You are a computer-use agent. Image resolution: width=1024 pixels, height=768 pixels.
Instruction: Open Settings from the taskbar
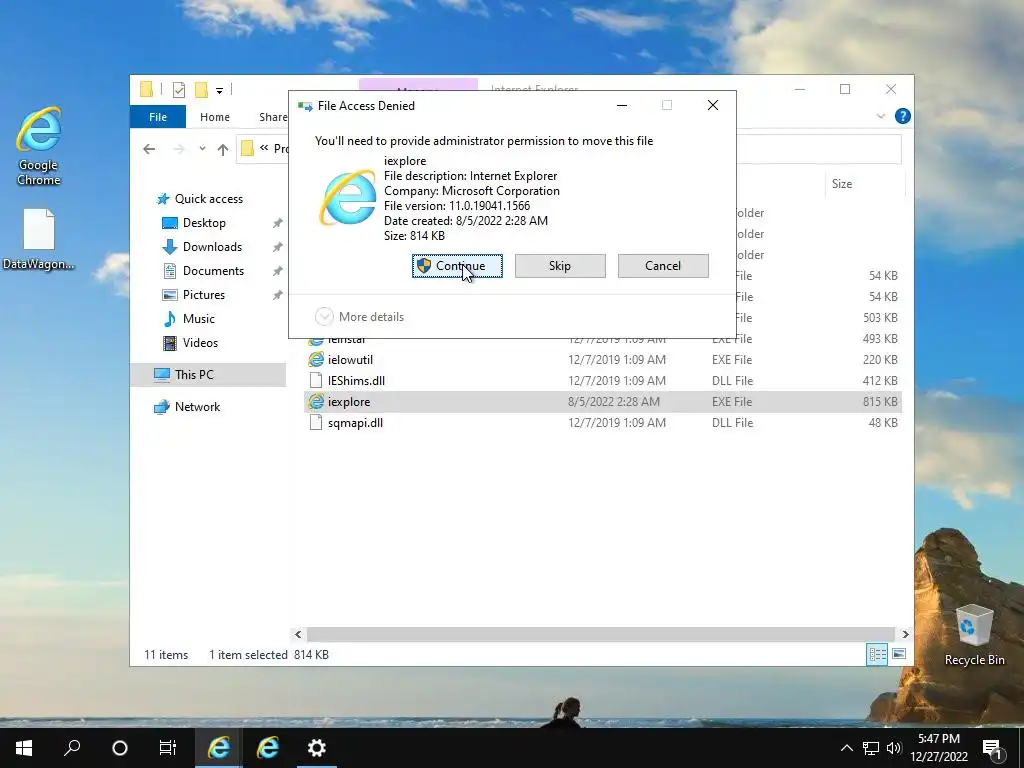pos(317,748)
